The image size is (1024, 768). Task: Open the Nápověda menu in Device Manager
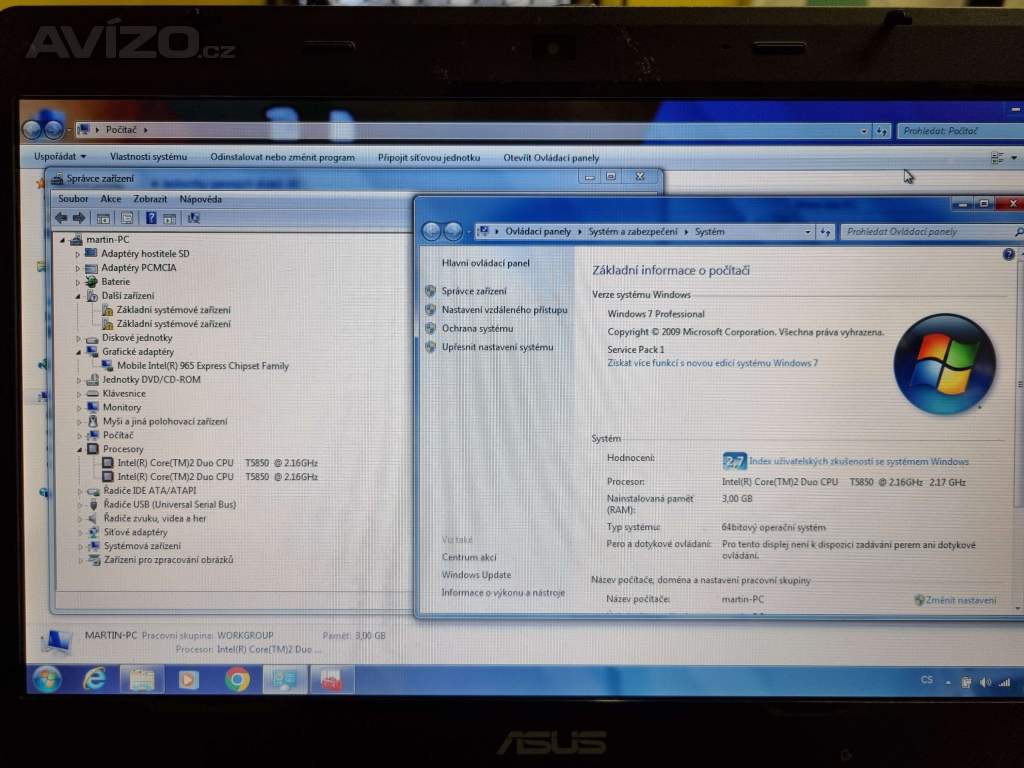pyautogui.click(x=200, y=199)
